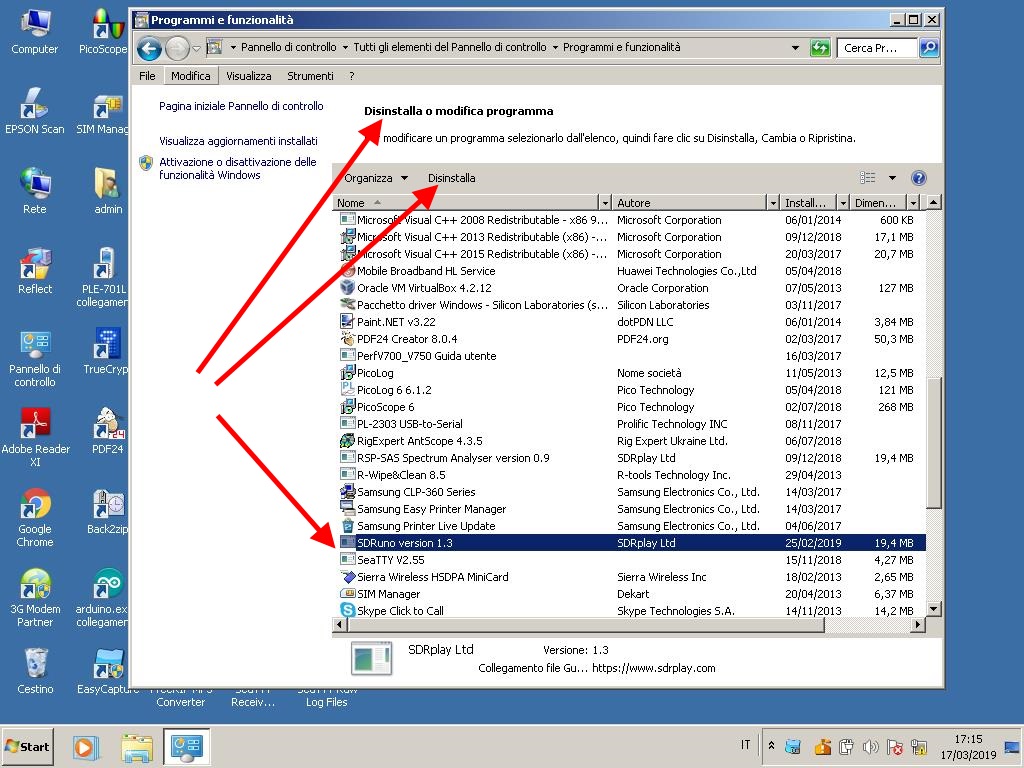Click the refresh button beside the address bar
1024x768 pixels.
pos(820,48)
